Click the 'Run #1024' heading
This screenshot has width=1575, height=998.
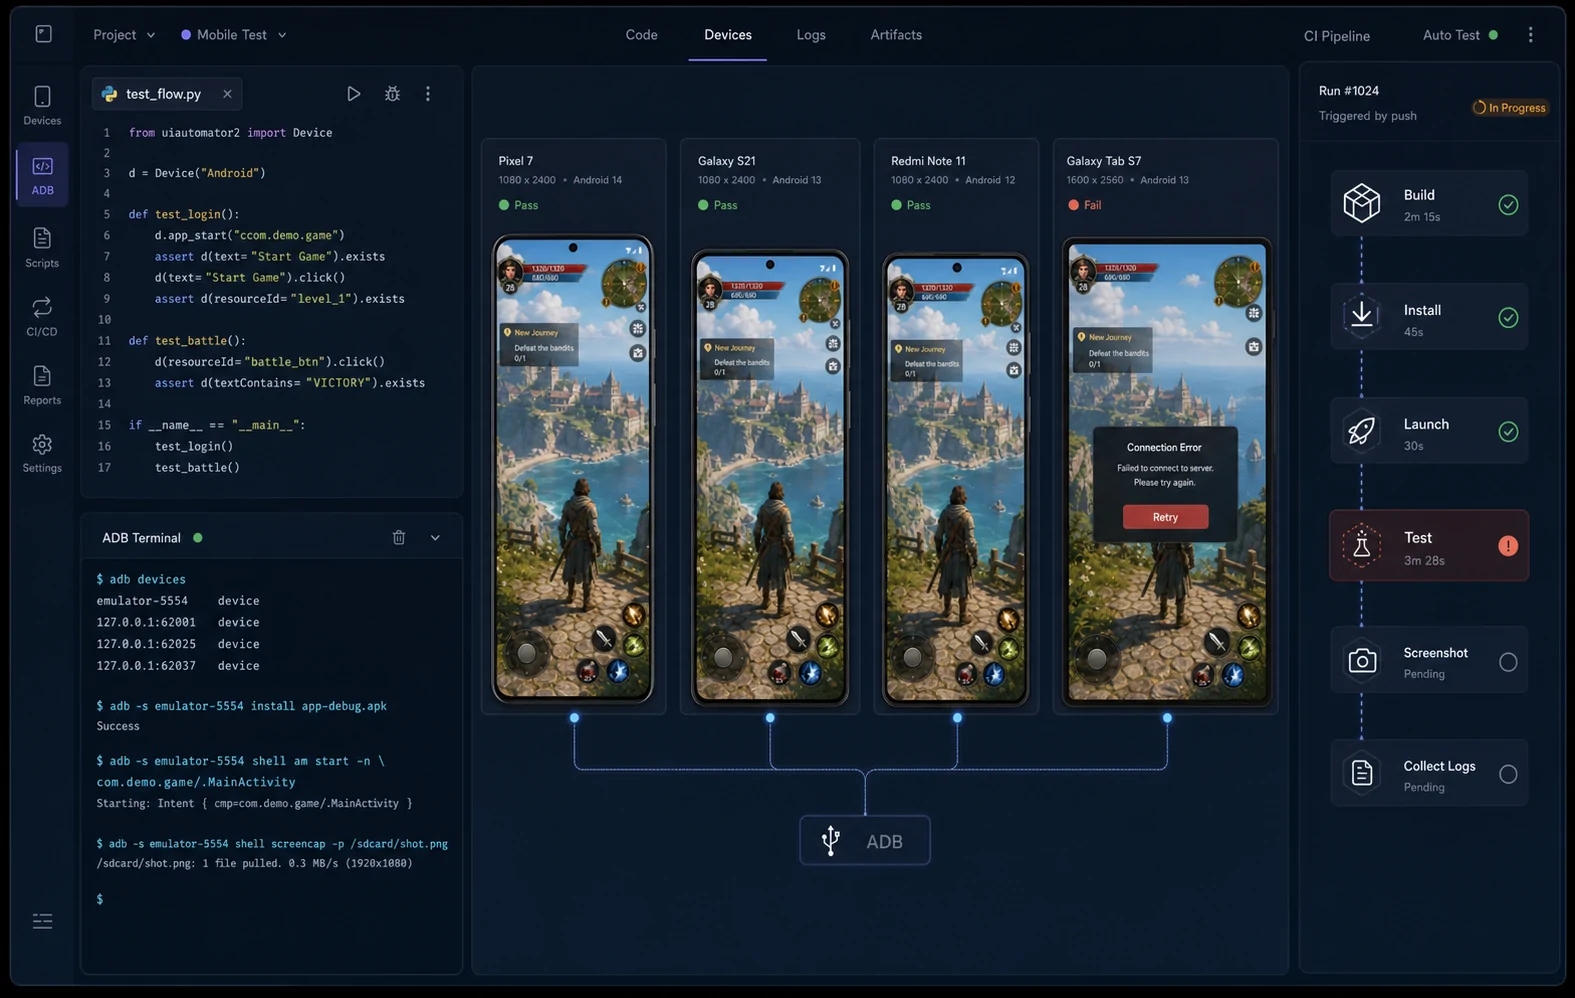1348,91
